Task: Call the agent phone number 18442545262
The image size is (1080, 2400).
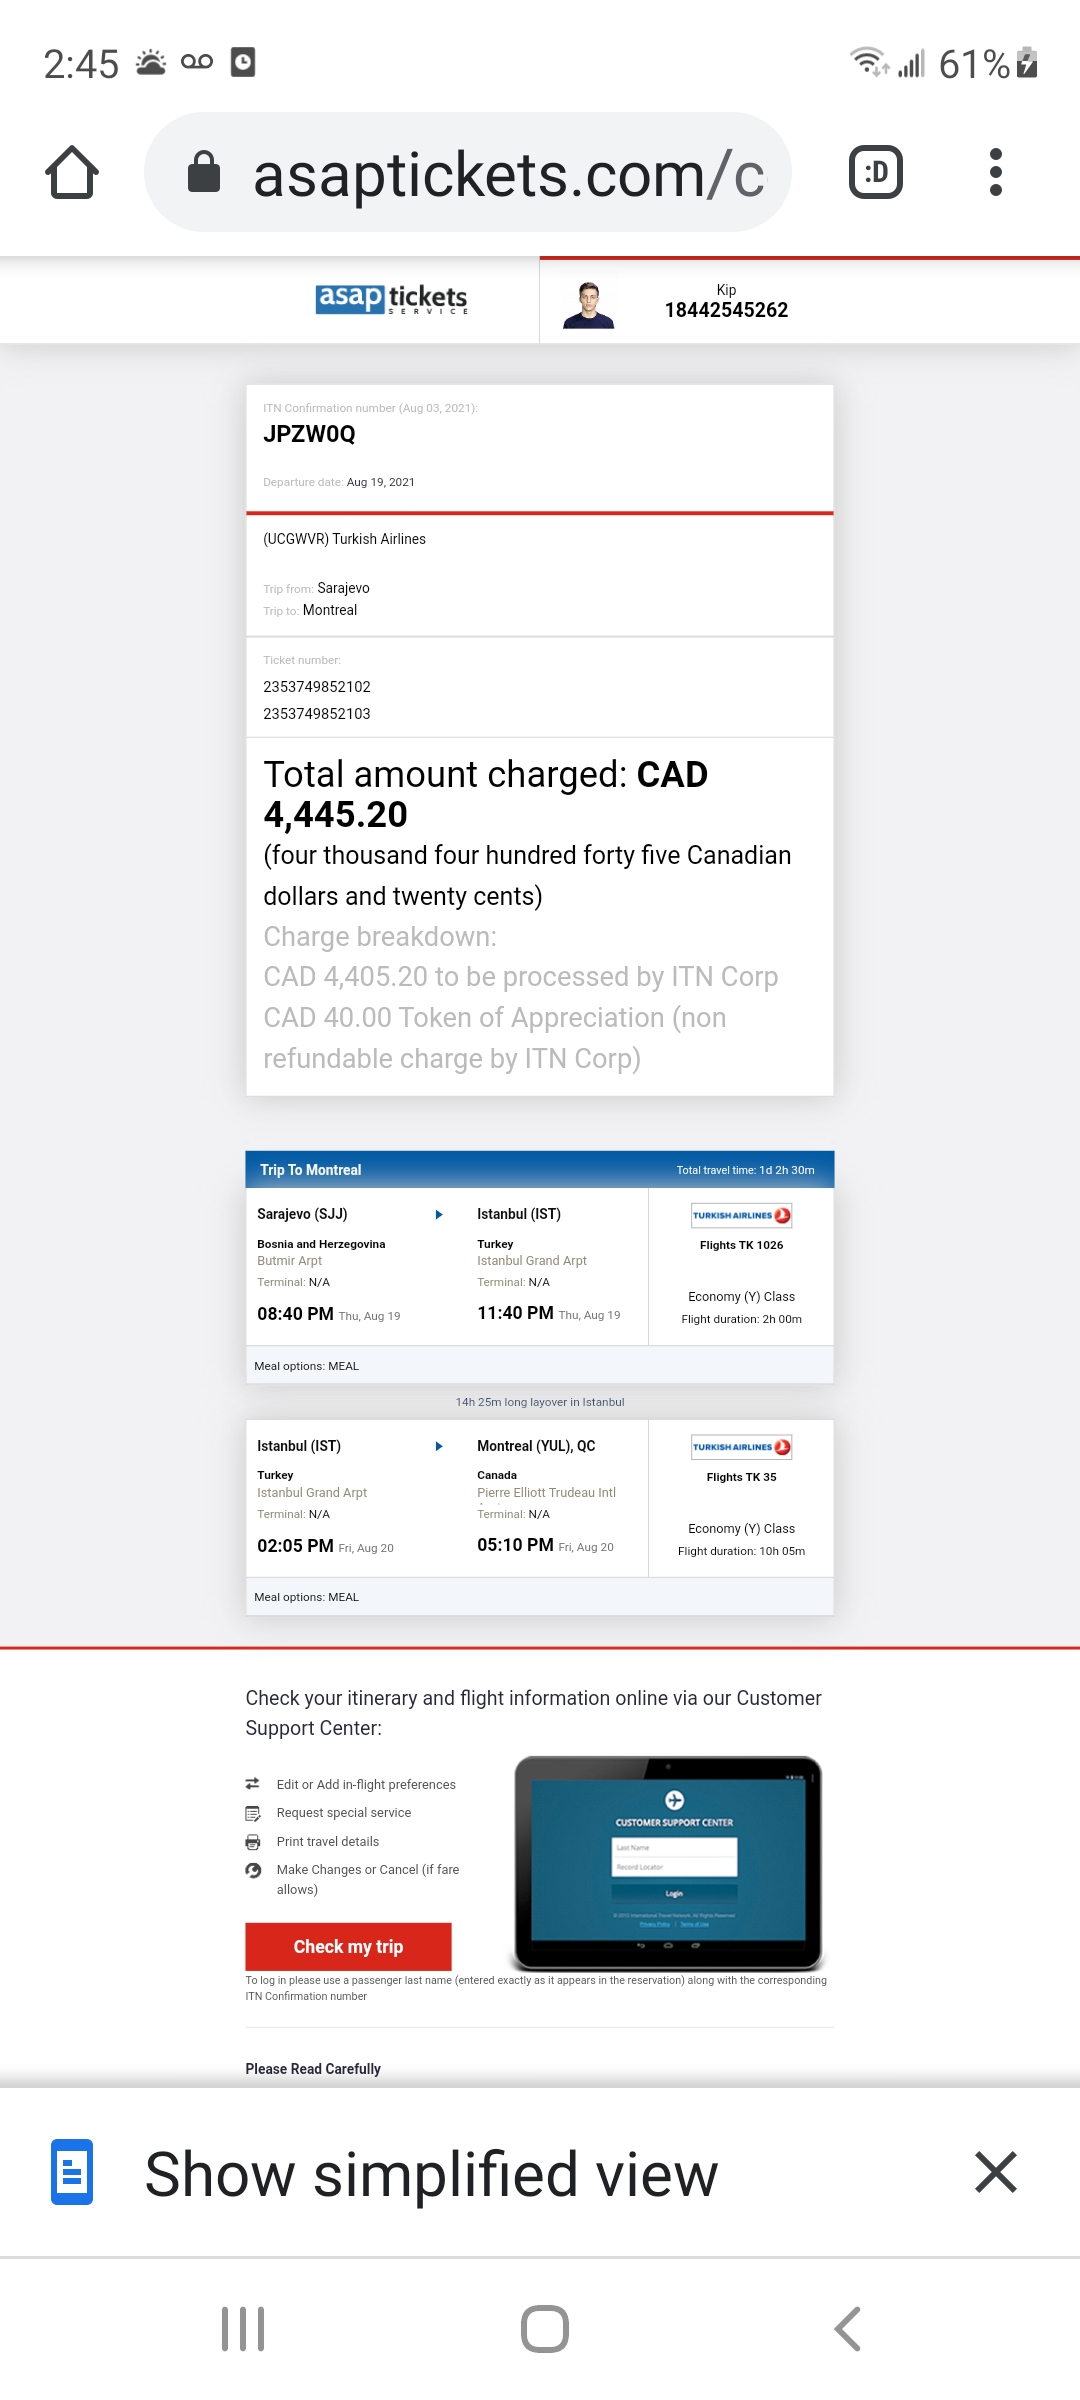Action: point(727,310)
